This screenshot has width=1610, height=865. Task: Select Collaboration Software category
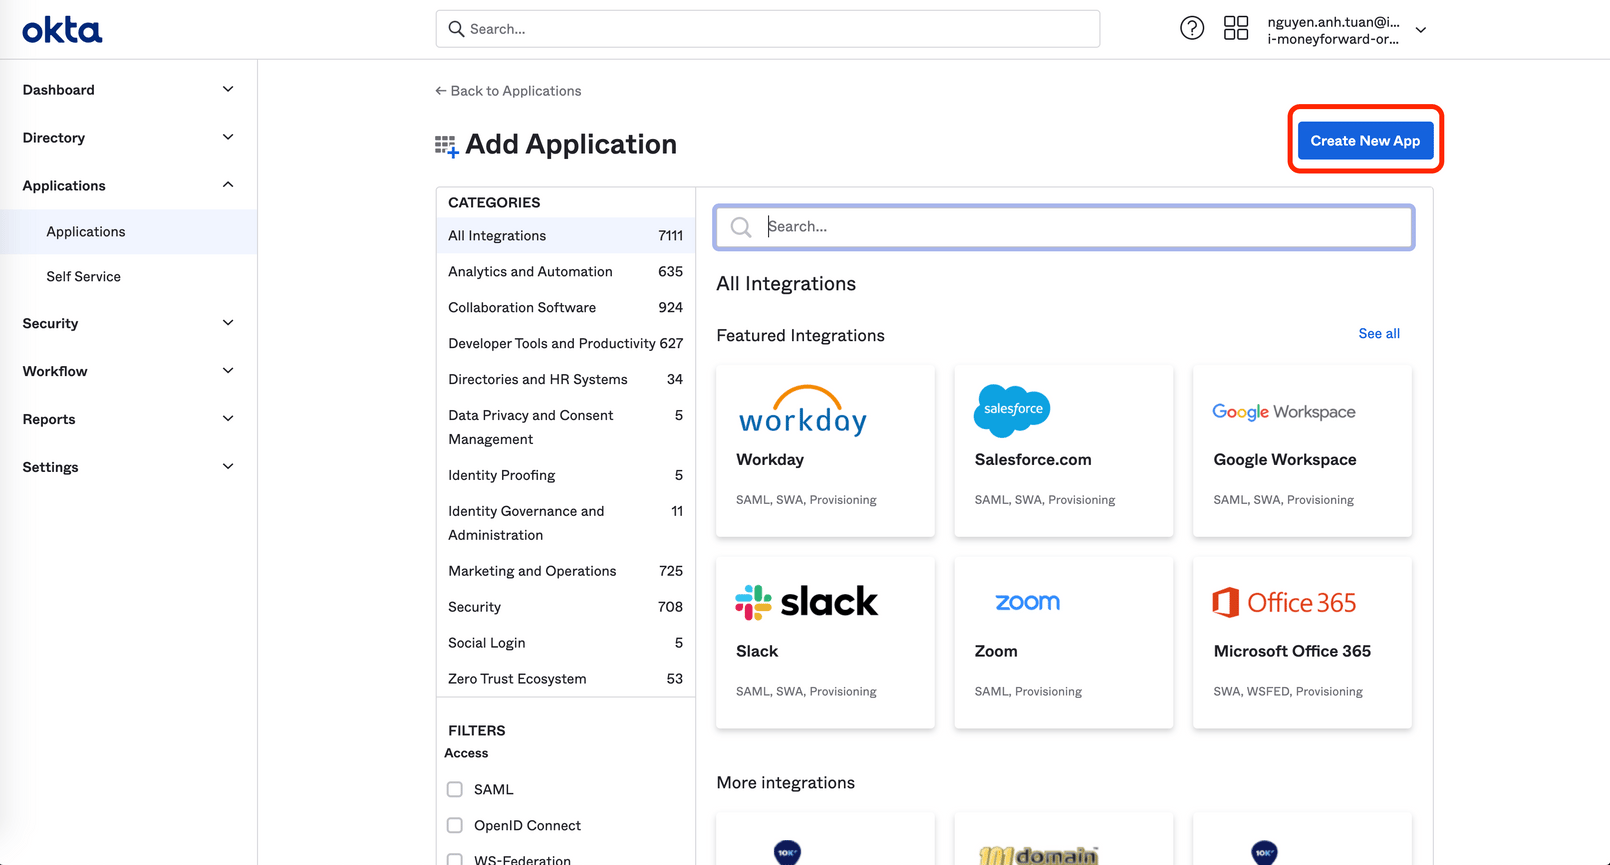coord(565,308)
